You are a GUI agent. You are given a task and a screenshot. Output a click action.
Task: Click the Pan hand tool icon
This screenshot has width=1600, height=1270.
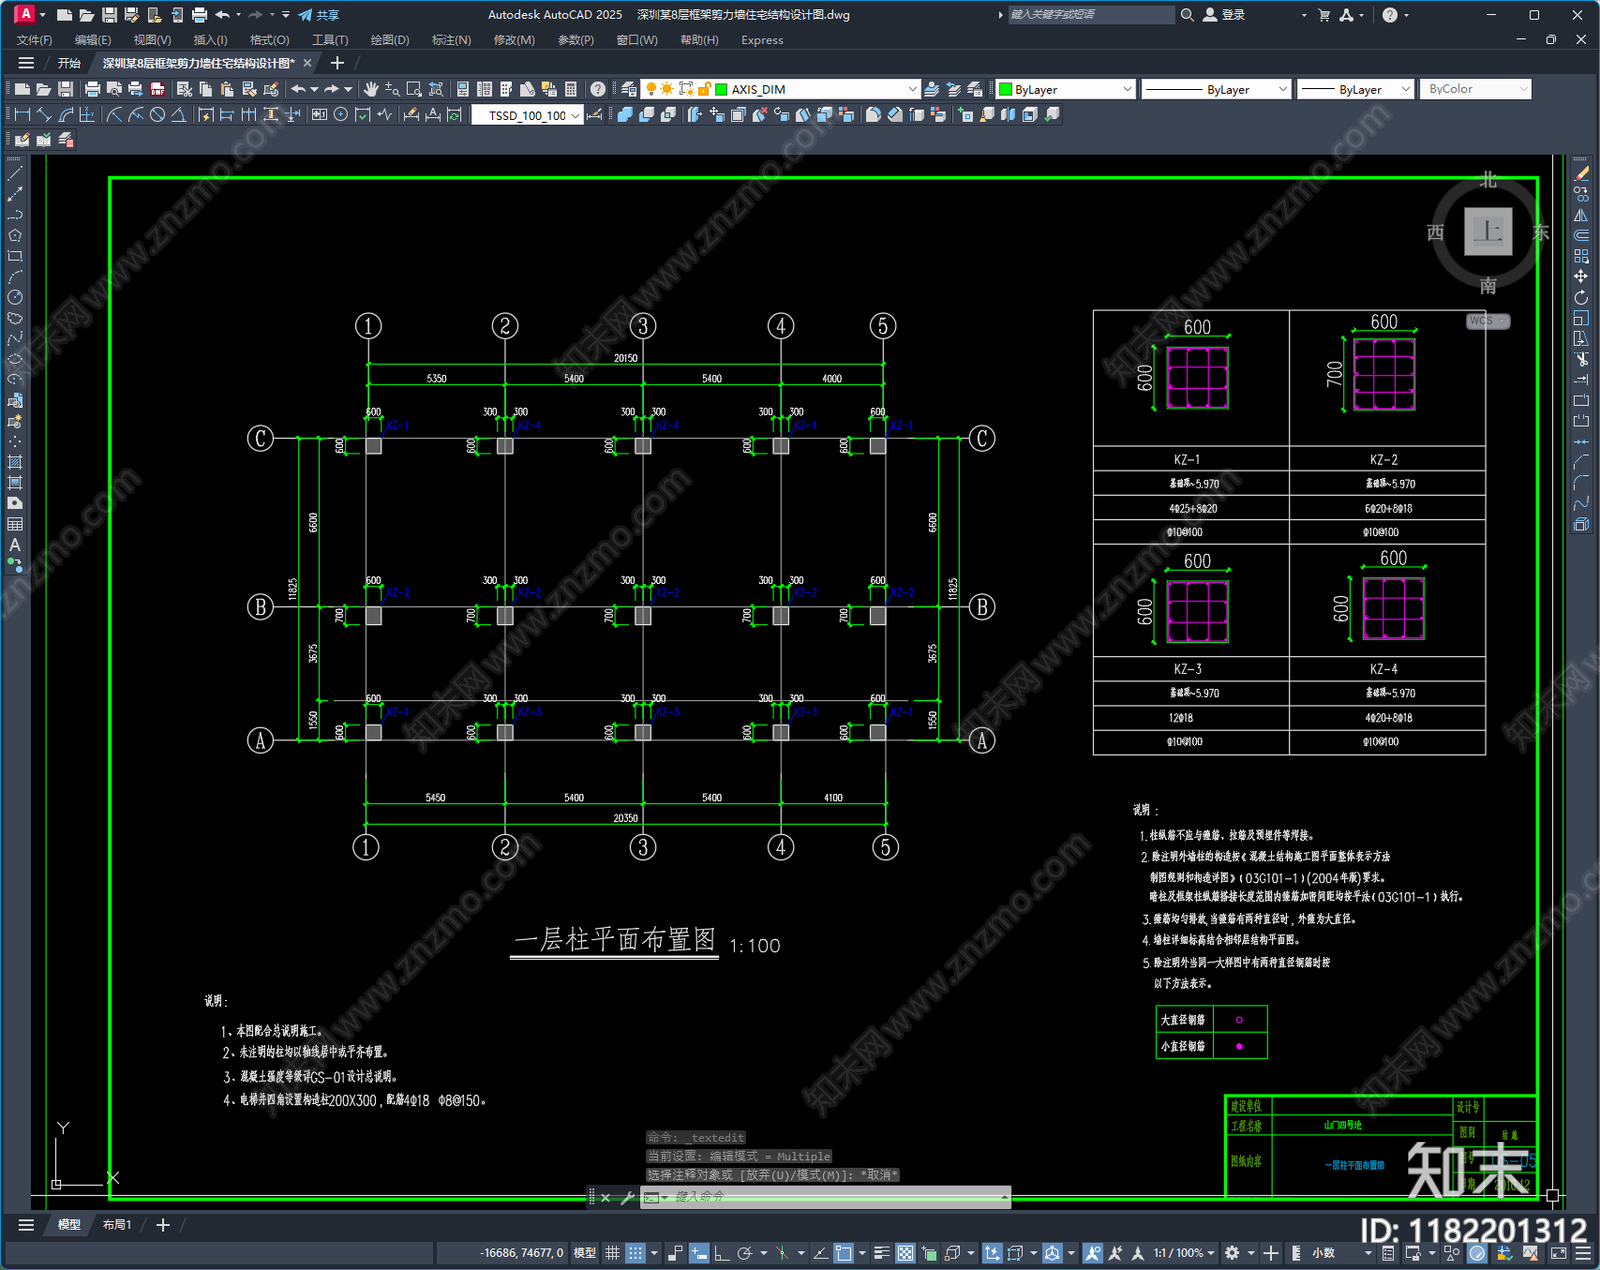[371, 89]
